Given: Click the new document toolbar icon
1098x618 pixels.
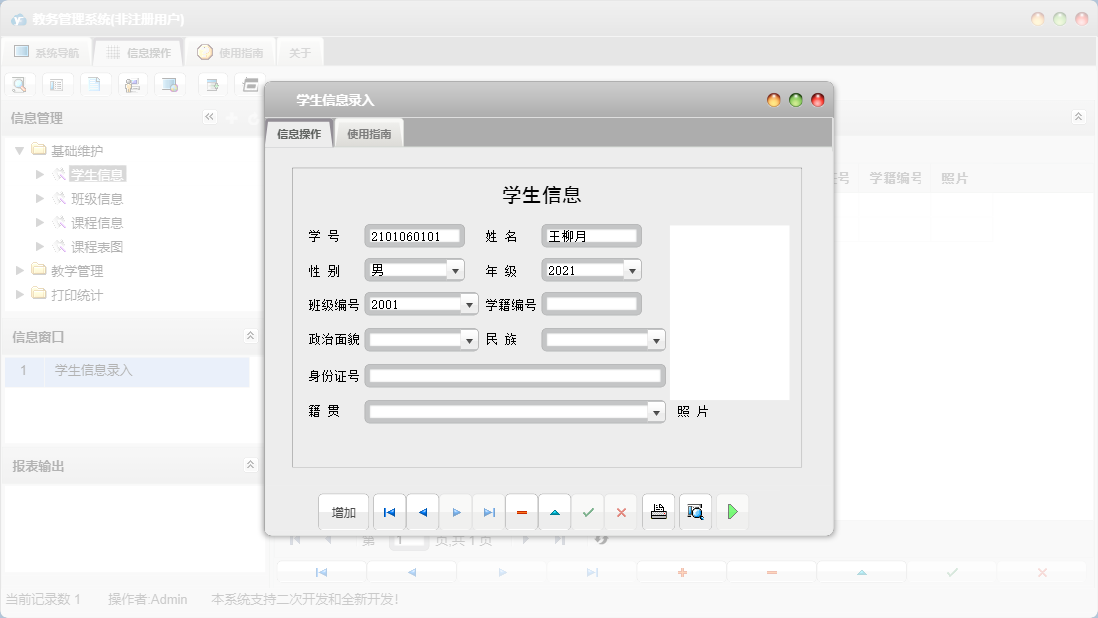Looking at the screenshot, I should pyautogui.click(x=95, y=84).
